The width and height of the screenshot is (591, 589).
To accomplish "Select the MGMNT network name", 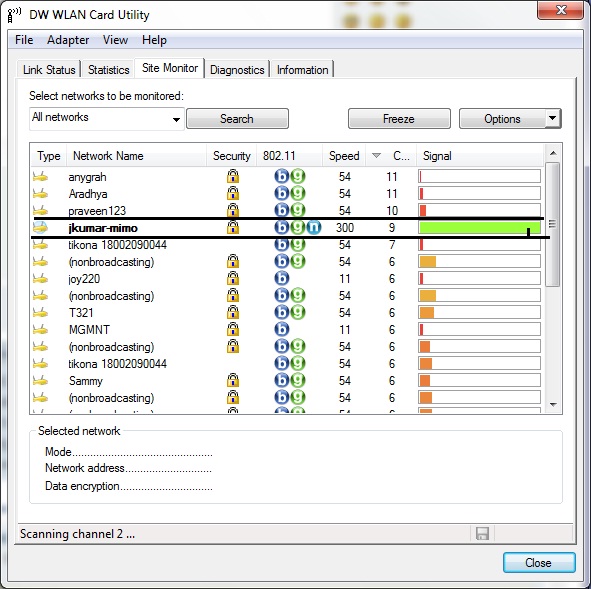I will click(x=89, y=329).
